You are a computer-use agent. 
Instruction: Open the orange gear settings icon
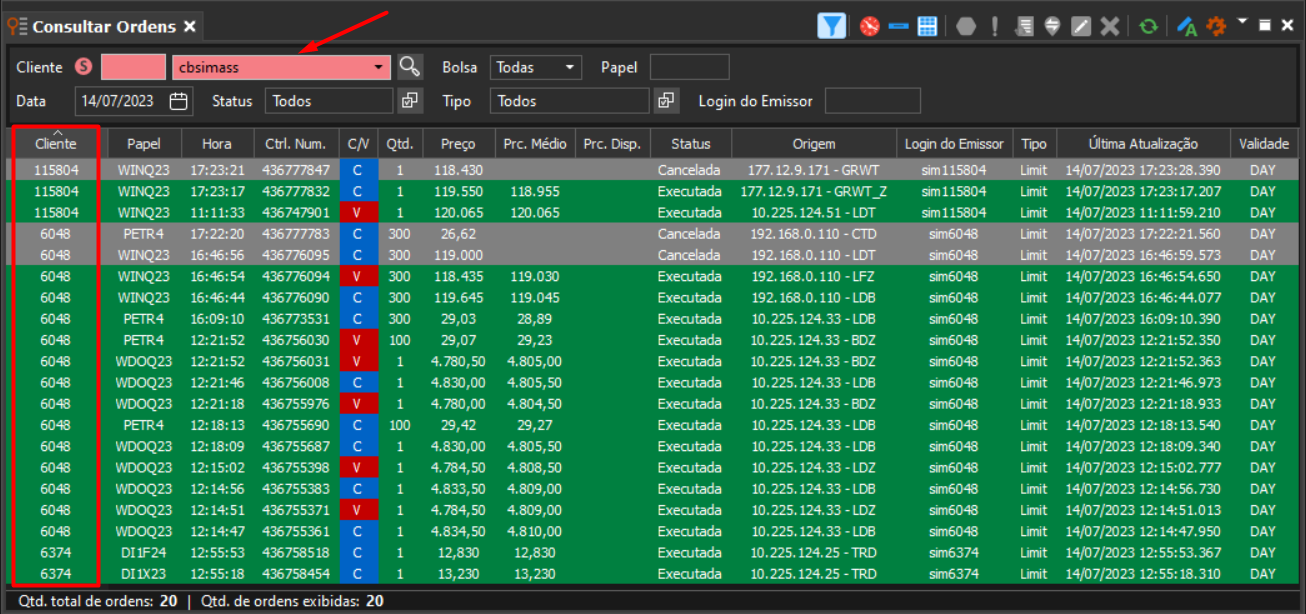click(x=1216, y=27)
